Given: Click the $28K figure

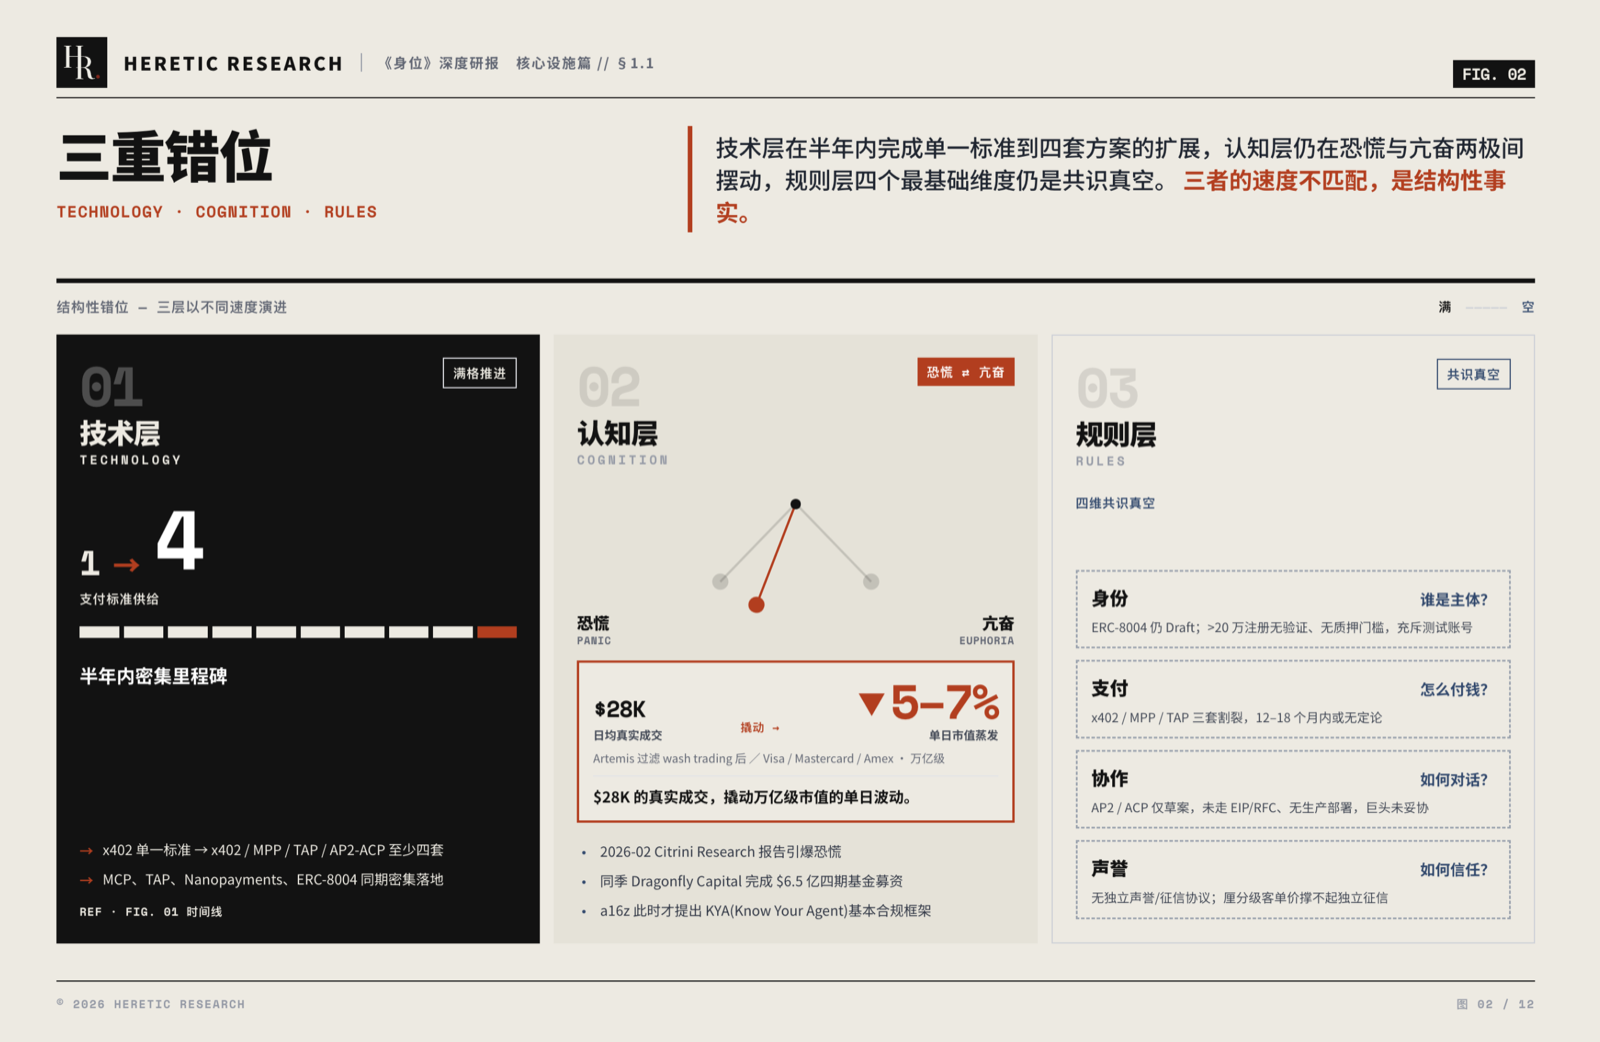Looking at the screenshot, I should [x=620, y=710].
